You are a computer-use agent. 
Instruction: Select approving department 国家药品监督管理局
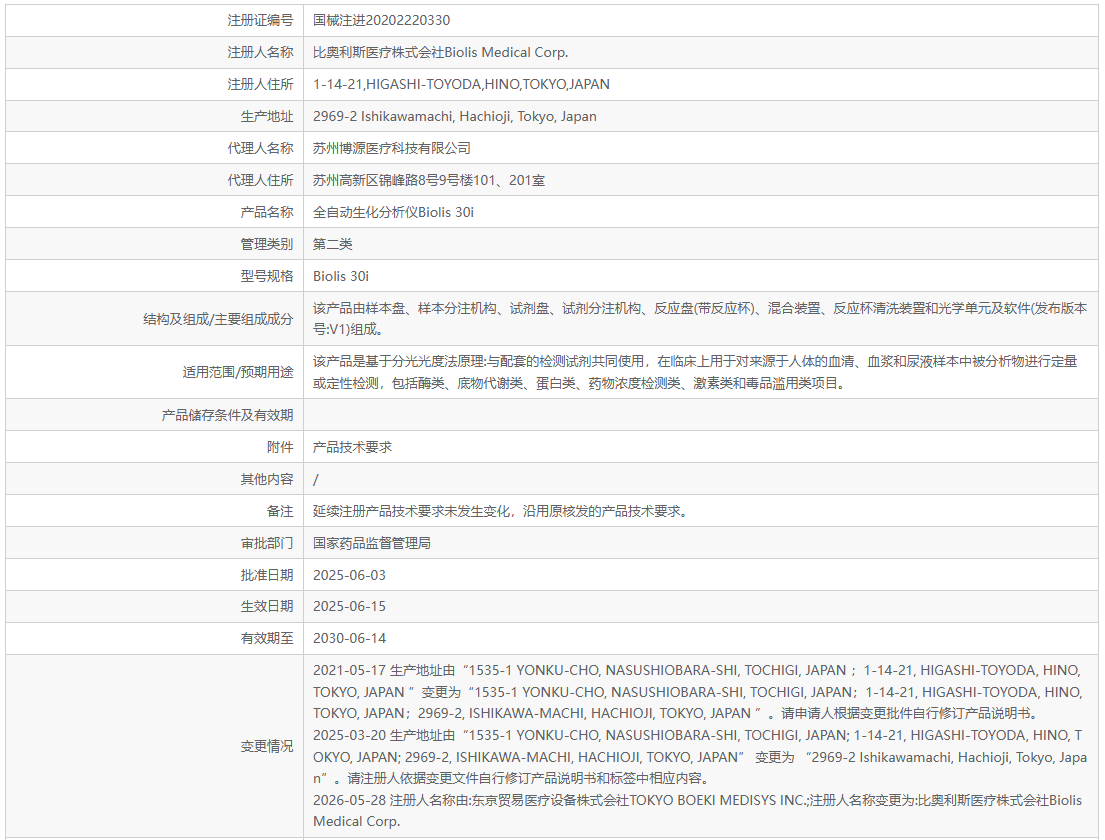click(372, 543)
